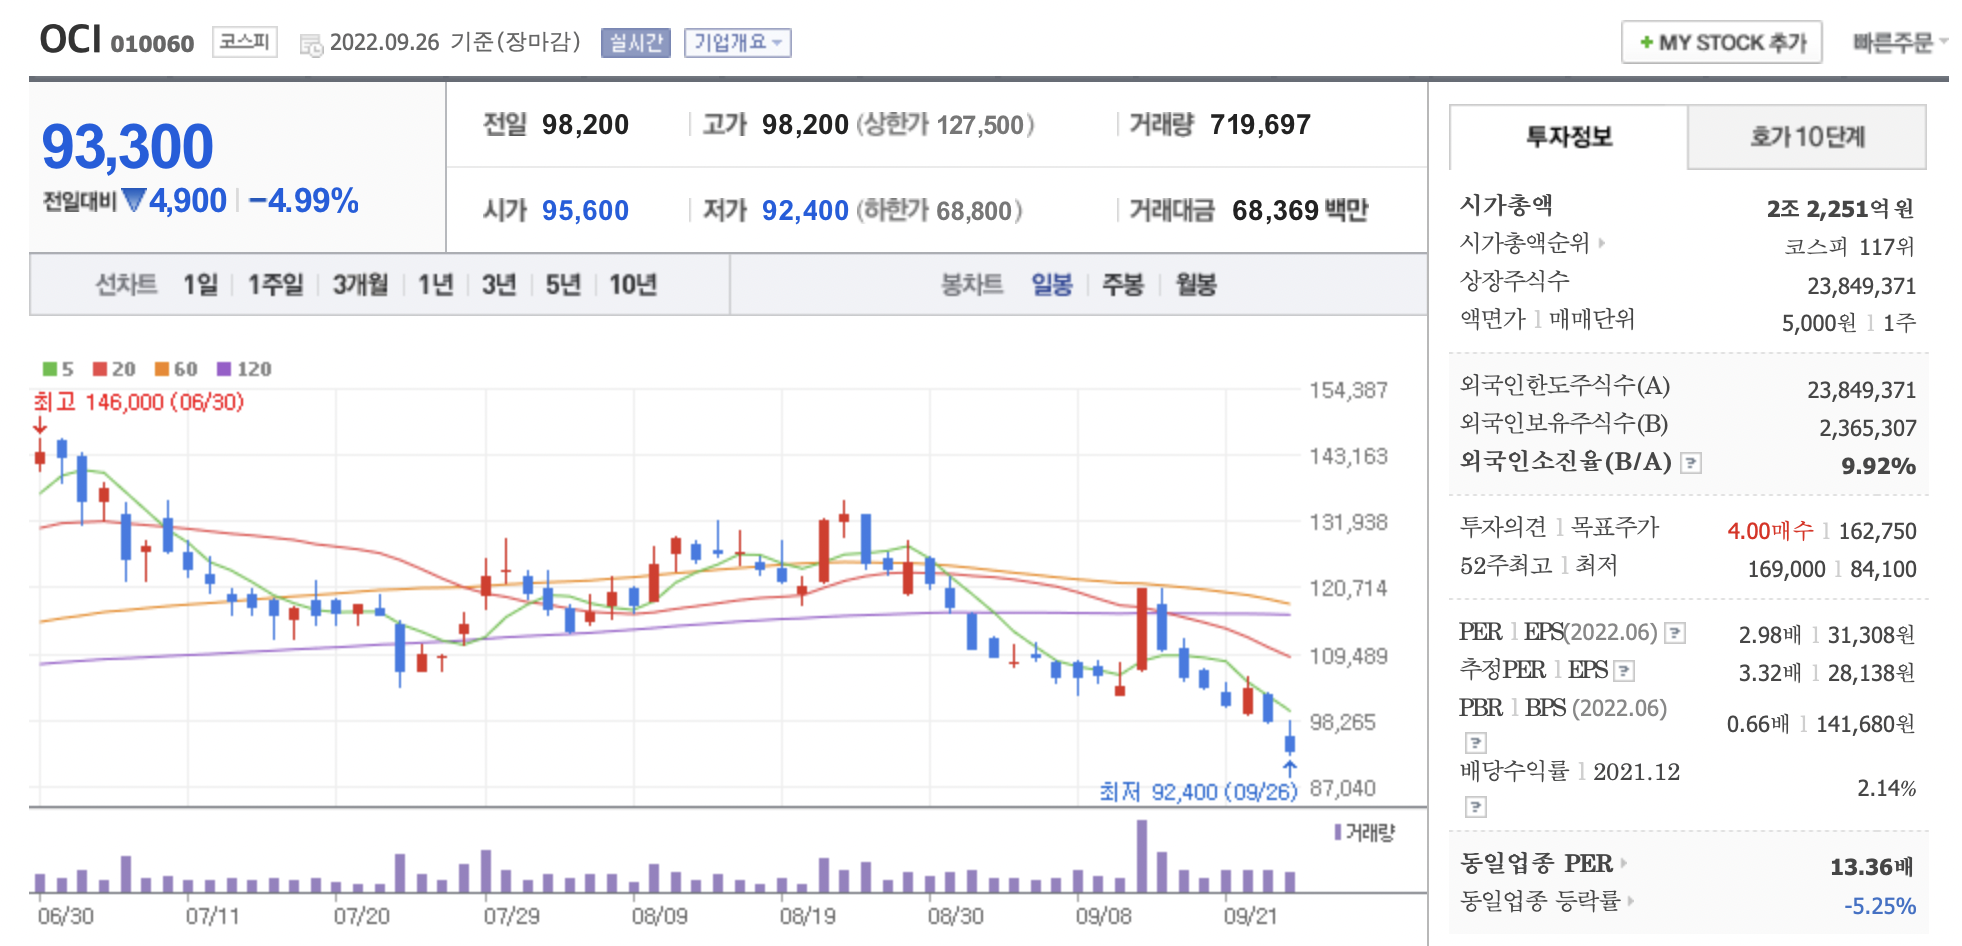Image resolution: width=1962 pixels, height=946 pixels.
Task: Select the 1년 line chart period
Action: [x=435, y=285]
